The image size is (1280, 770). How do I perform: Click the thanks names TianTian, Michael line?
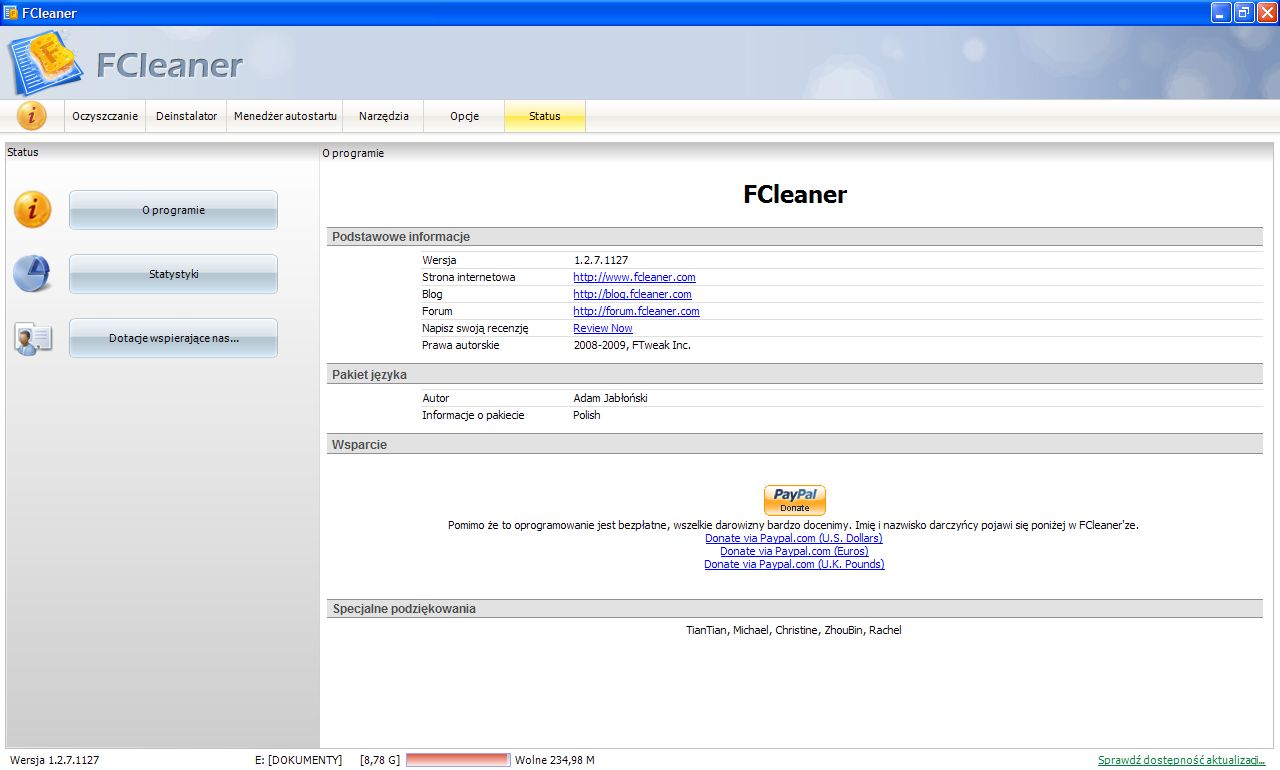point(794,630)
